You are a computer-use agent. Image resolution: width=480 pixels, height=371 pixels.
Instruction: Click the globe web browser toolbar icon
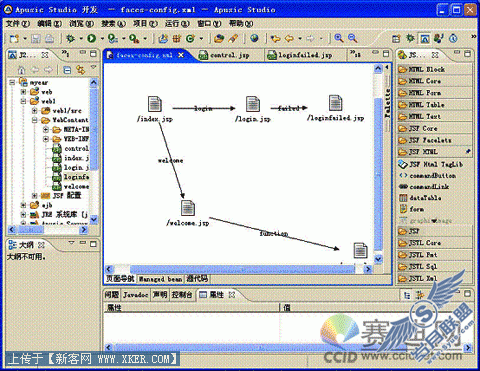click(x=254, y=38)
